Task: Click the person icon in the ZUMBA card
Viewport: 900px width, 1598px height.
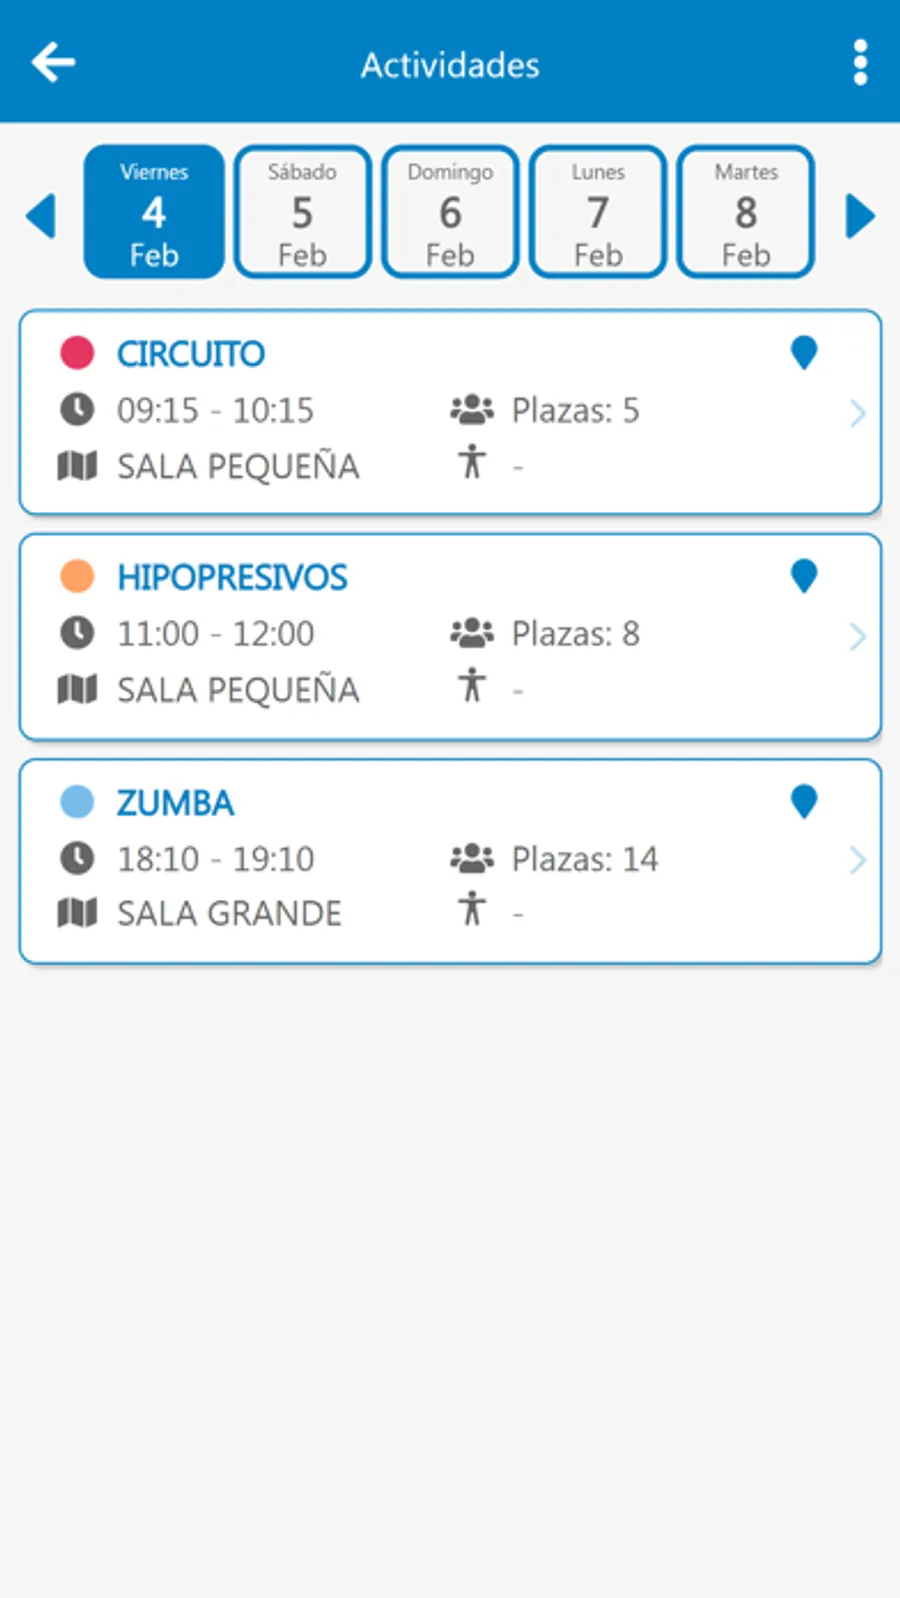Action: [472, 909]
